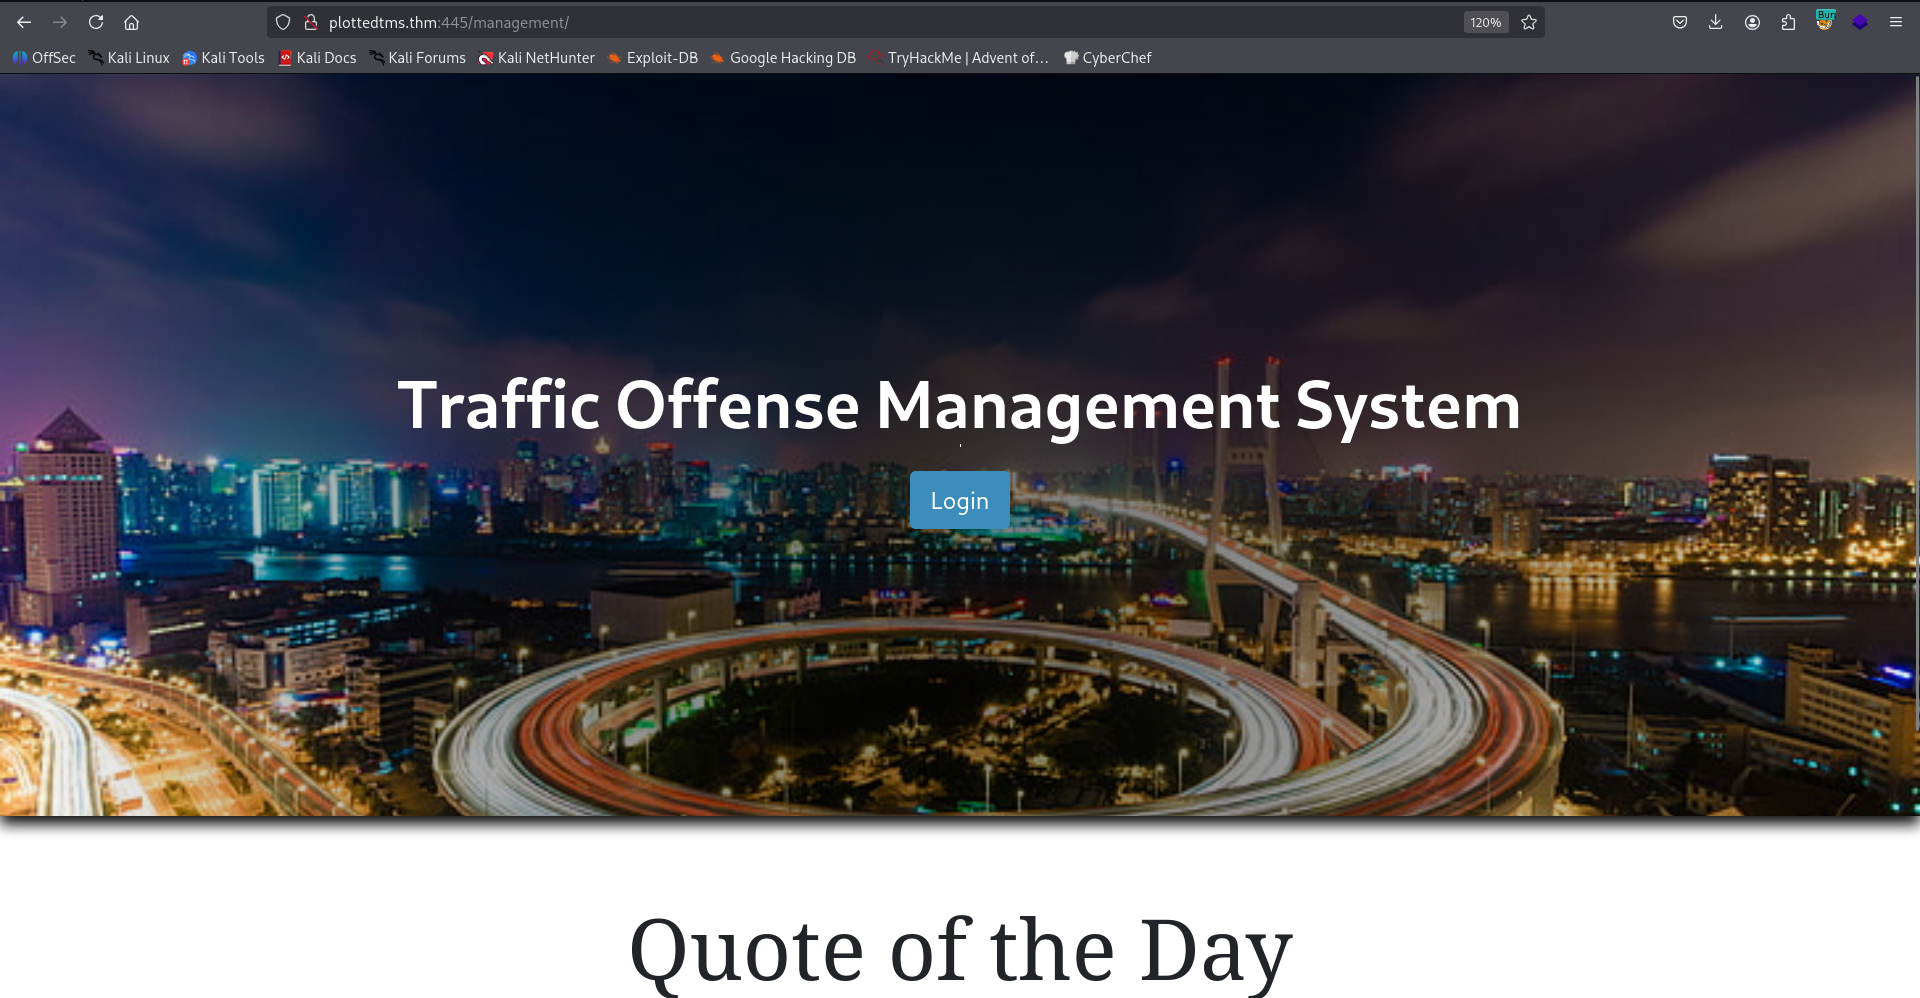Click the purple extension icon

tap(1860, 22)
